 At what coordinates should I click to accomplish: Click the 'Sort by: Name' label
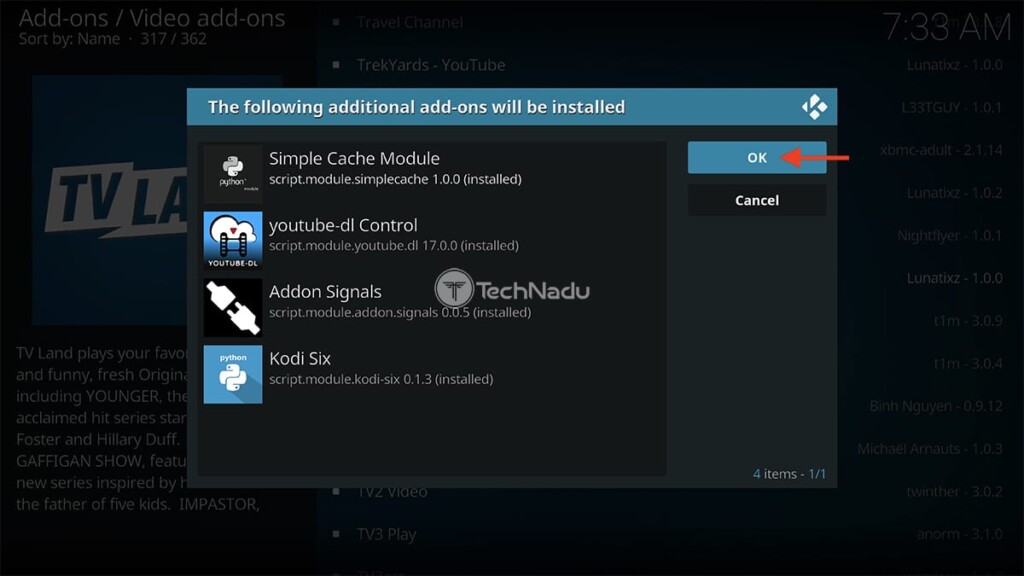click(x=69, y=39)
